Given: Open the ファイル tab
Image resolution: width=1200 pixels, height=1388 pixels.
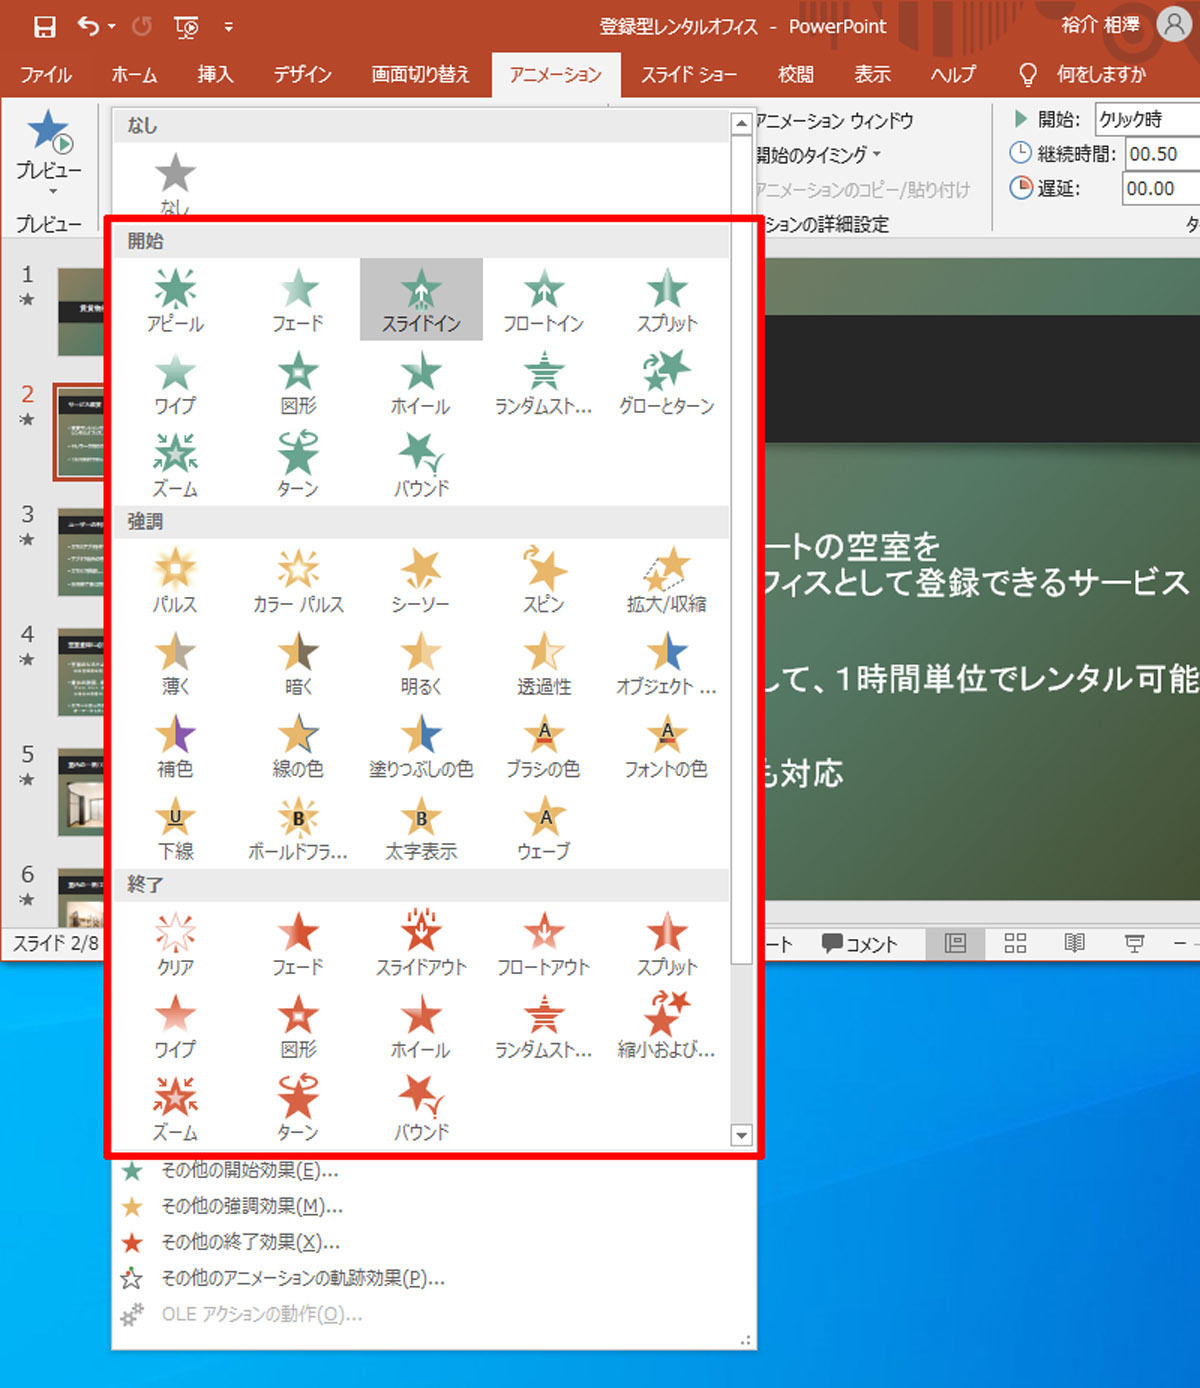Looking at the screenshot, I should coord(46,75).
